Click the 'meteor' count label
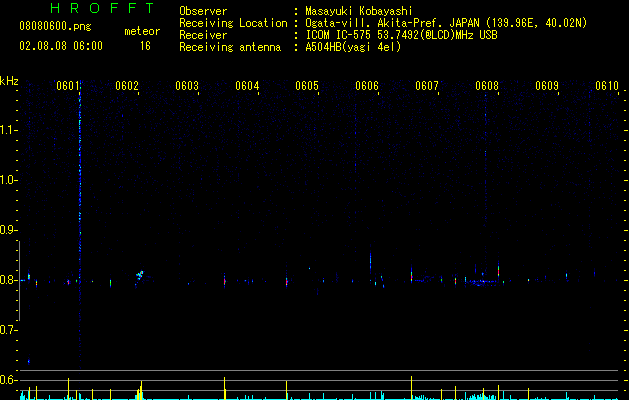 tap(142, 31)
